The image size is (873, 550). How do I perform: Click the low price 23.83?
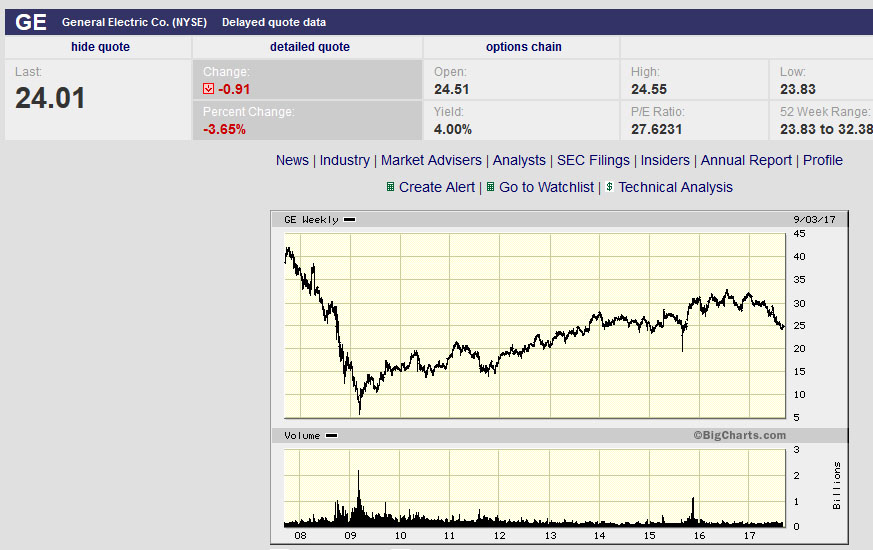798,89
